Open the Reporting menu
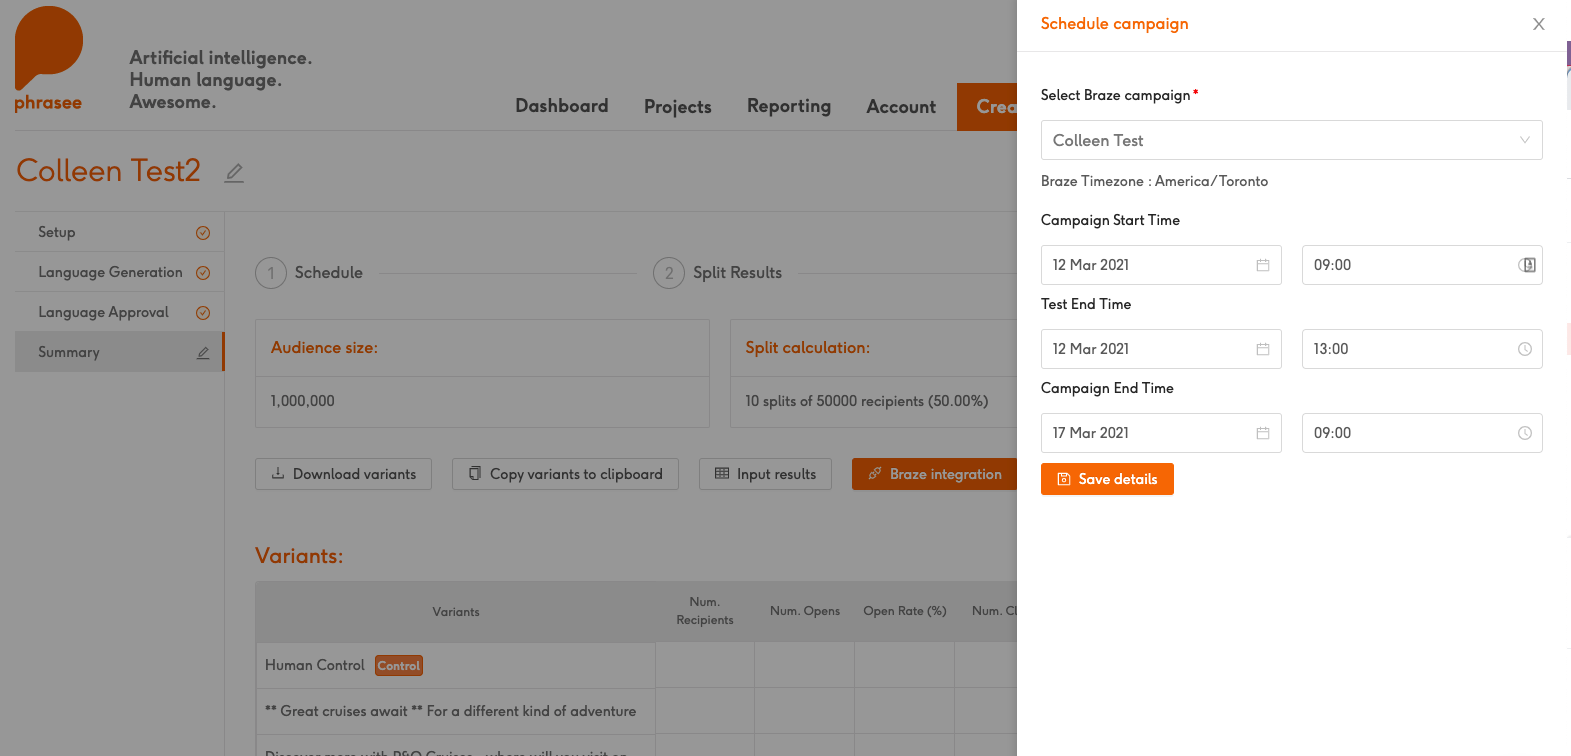The width and height of the screenshot is (1571, 756). tap(789, 106)
